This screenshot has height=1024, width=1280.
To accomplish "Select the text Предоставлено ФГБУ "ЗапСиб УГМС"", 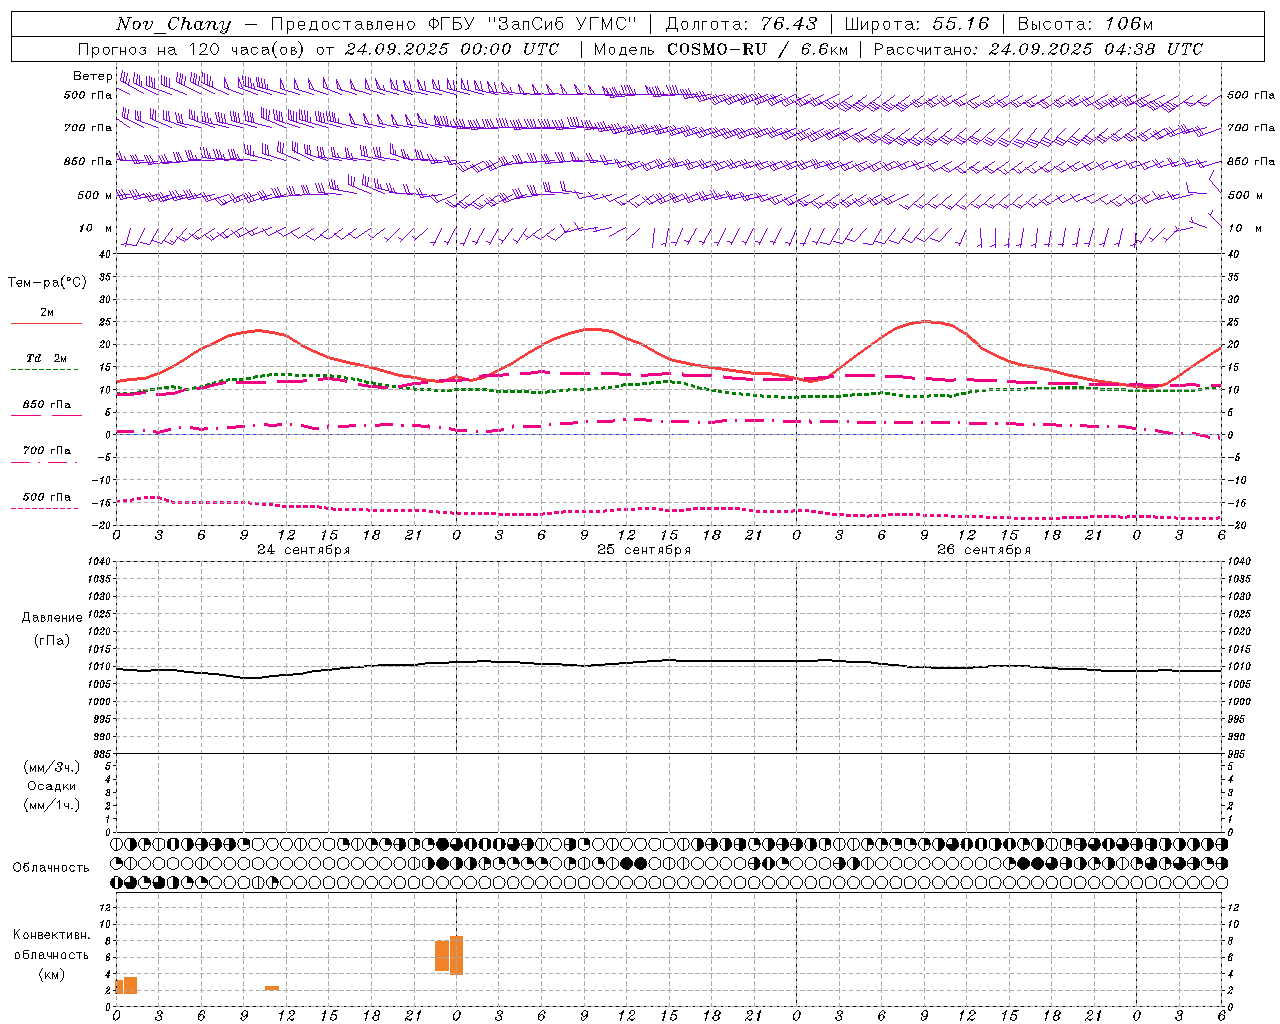I will [x=454, y=24].
